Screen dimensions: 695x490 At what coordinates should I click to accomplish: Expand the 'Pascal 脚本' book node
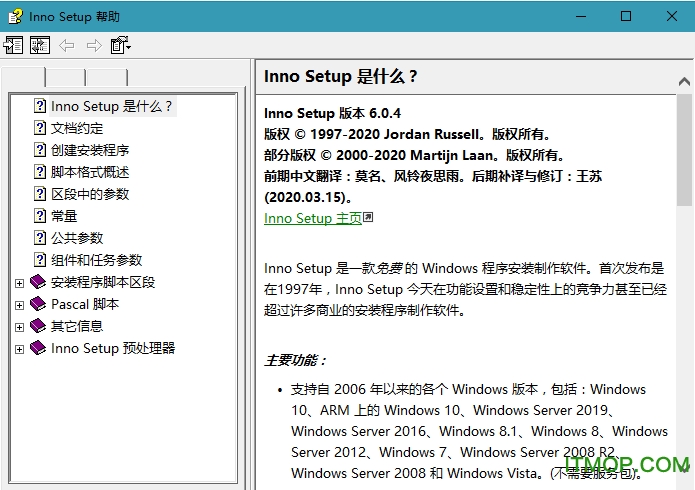click(20, 305)
